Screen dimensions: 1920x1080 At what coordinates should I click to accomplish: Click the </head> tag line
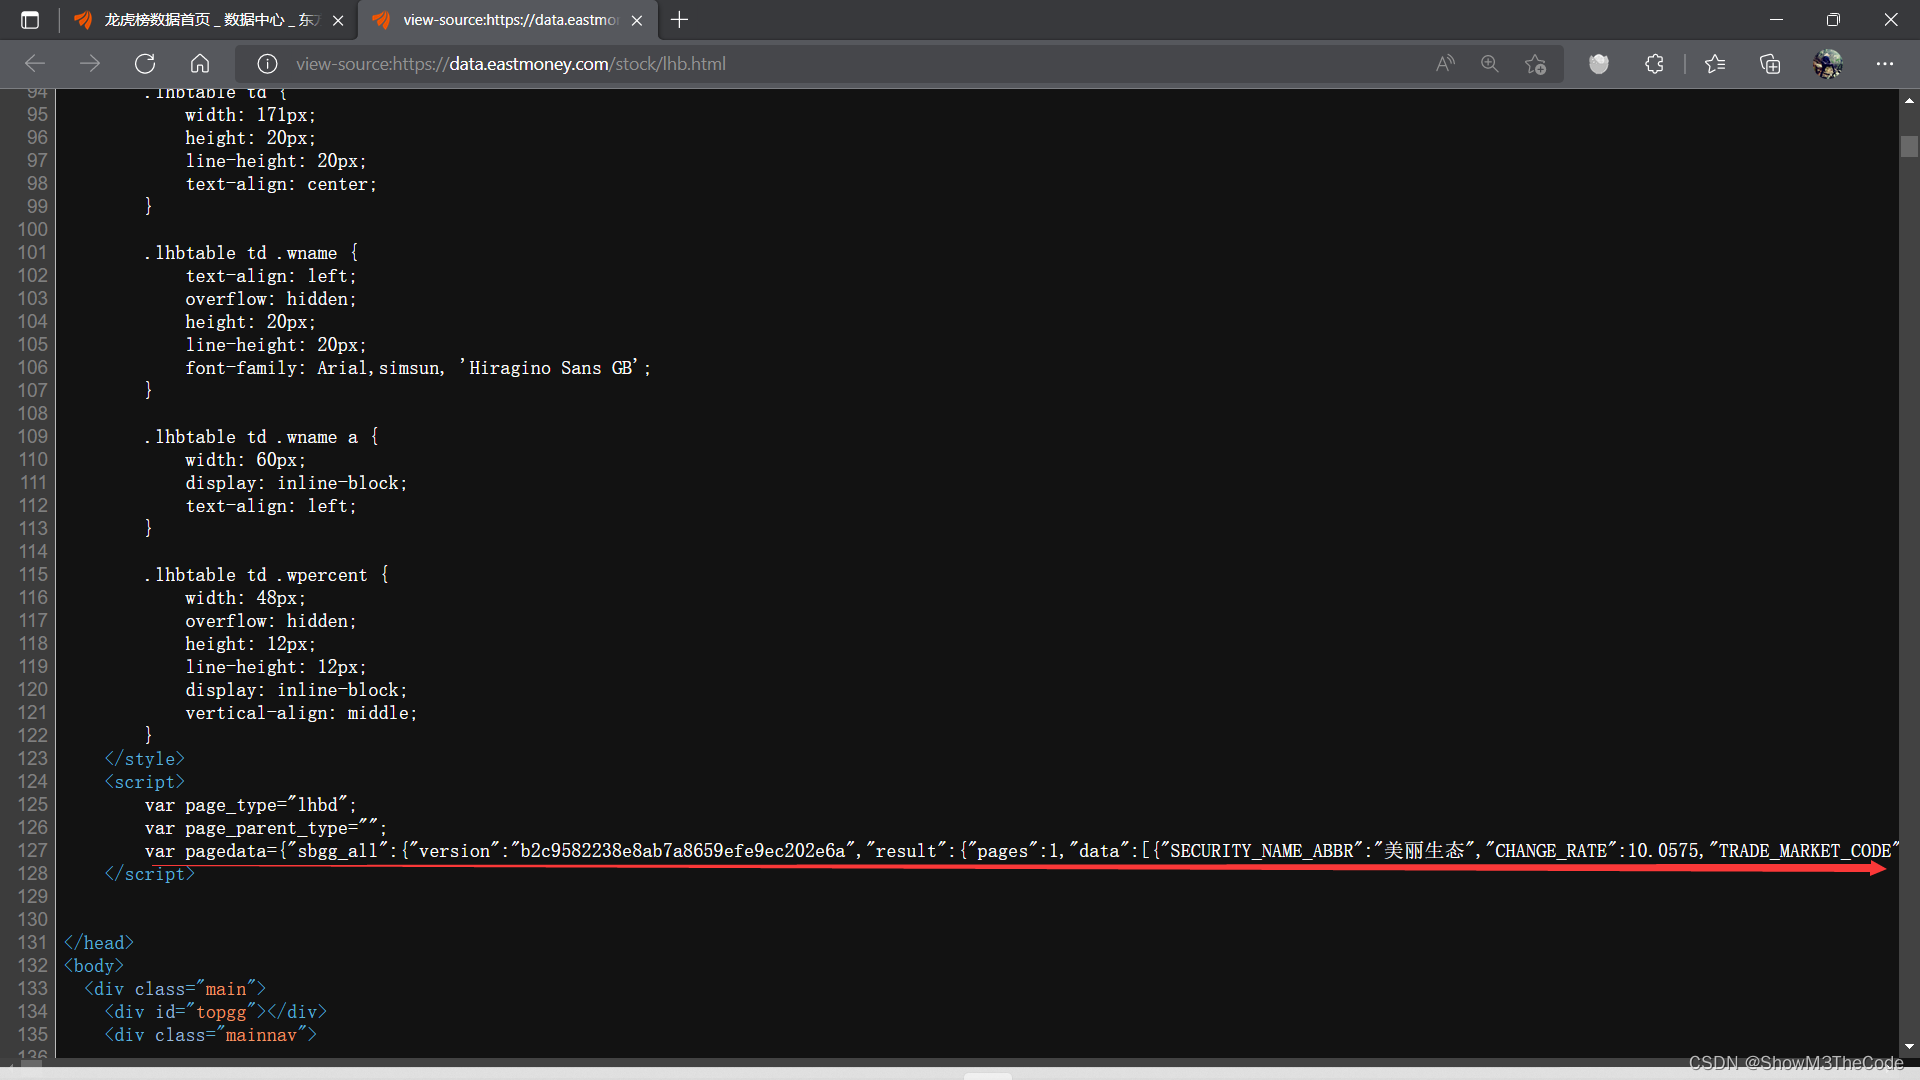[x=99, y=943]
